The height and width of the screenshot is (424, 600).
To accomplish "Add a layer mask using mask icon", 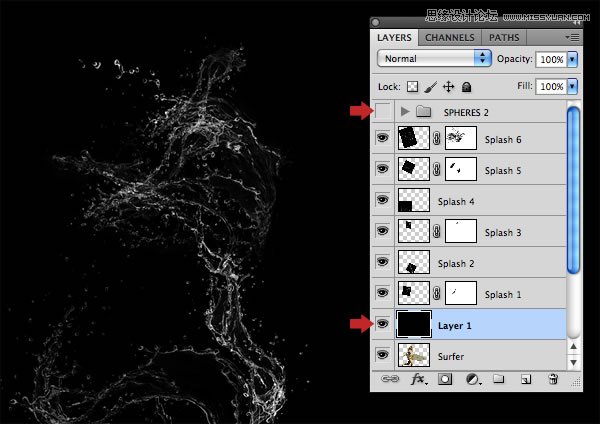I will (x=446, y=380).
